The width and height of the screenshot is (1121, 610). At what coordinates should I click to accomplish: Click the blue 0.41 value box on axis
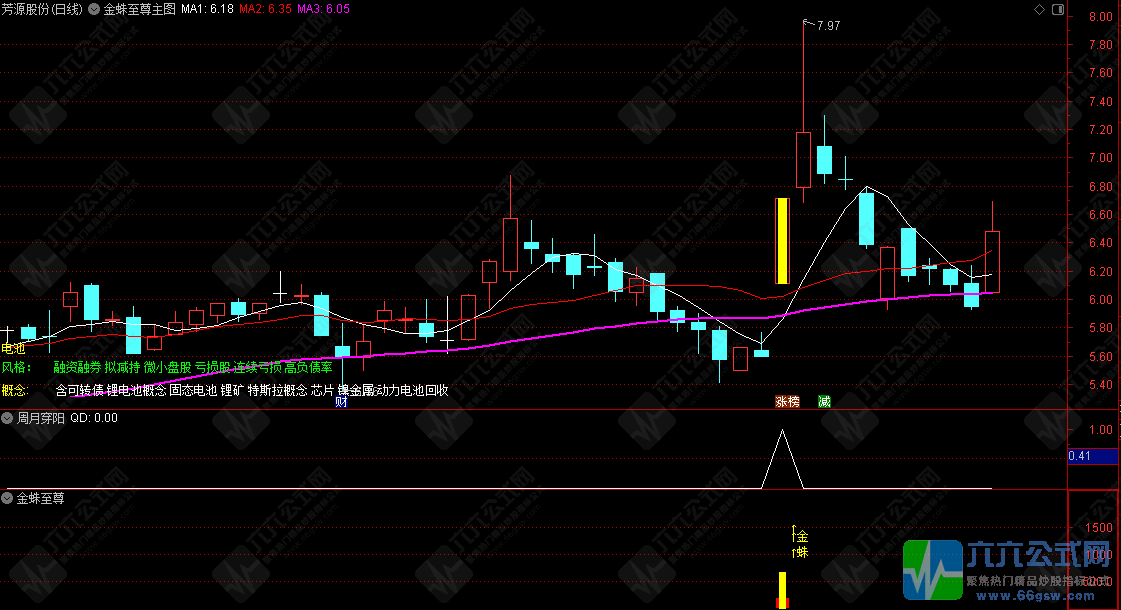[x=1092, y=456]
